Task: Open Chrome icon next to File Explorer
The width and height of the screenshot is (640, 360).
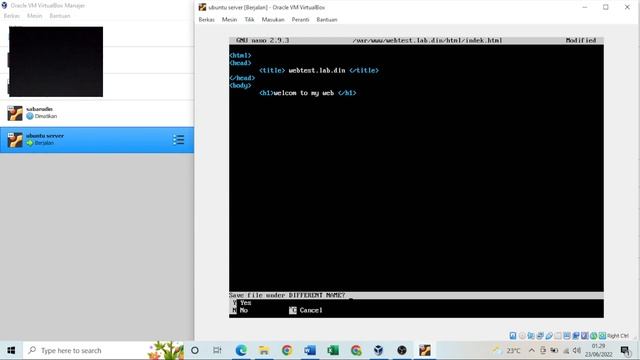Action: [287, 350]
